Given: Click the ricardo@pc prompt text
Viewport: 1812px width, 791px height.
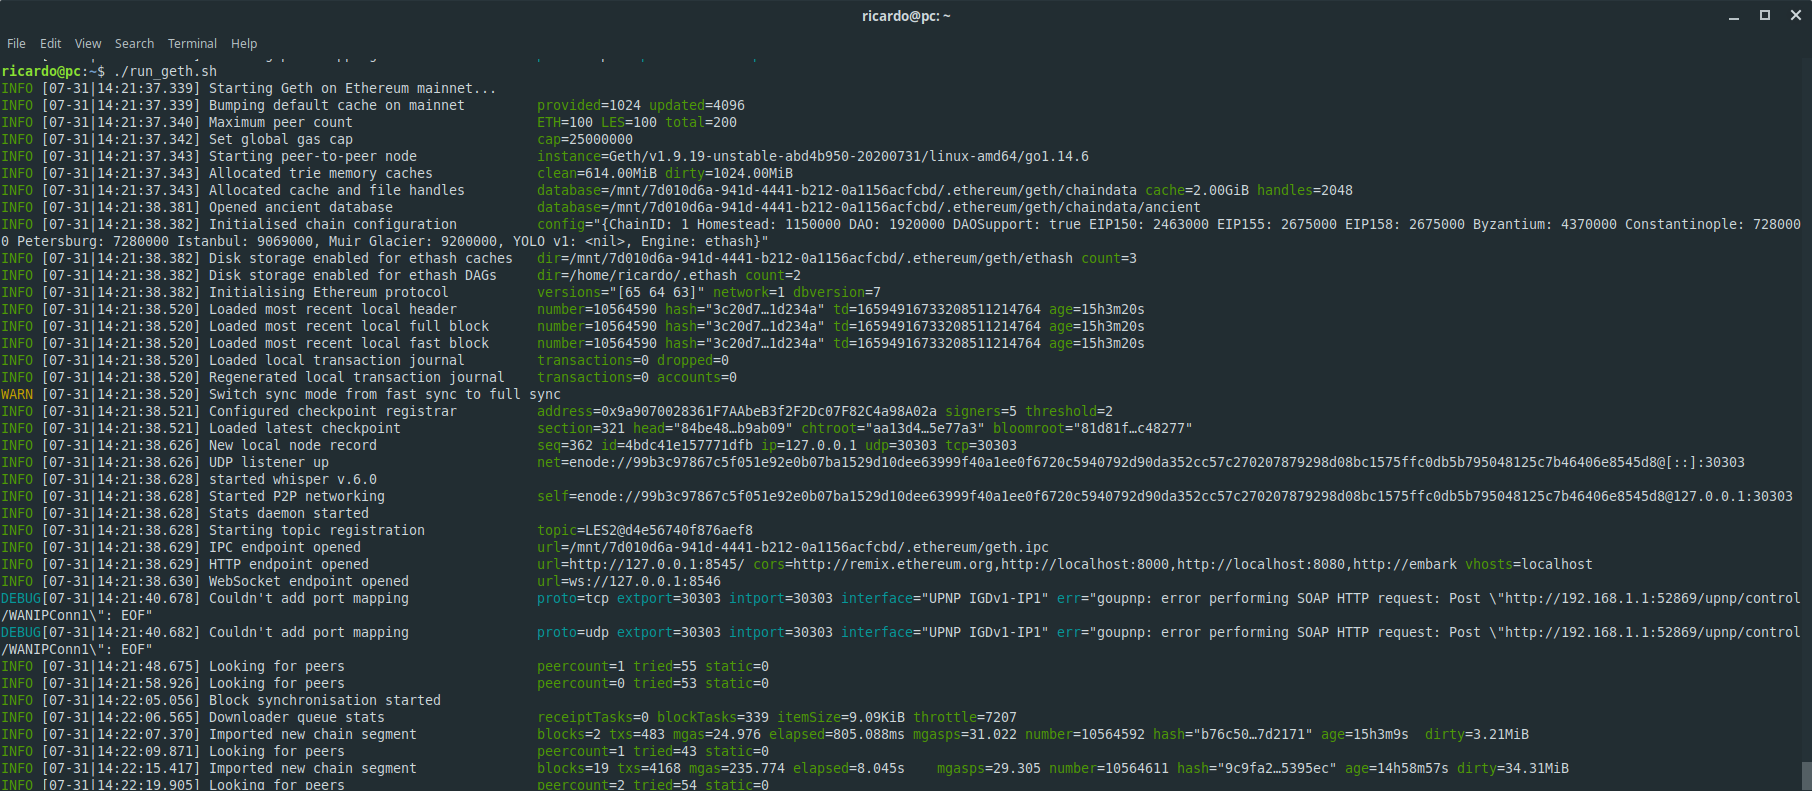Looking at the screenshot, I should 41,71.
